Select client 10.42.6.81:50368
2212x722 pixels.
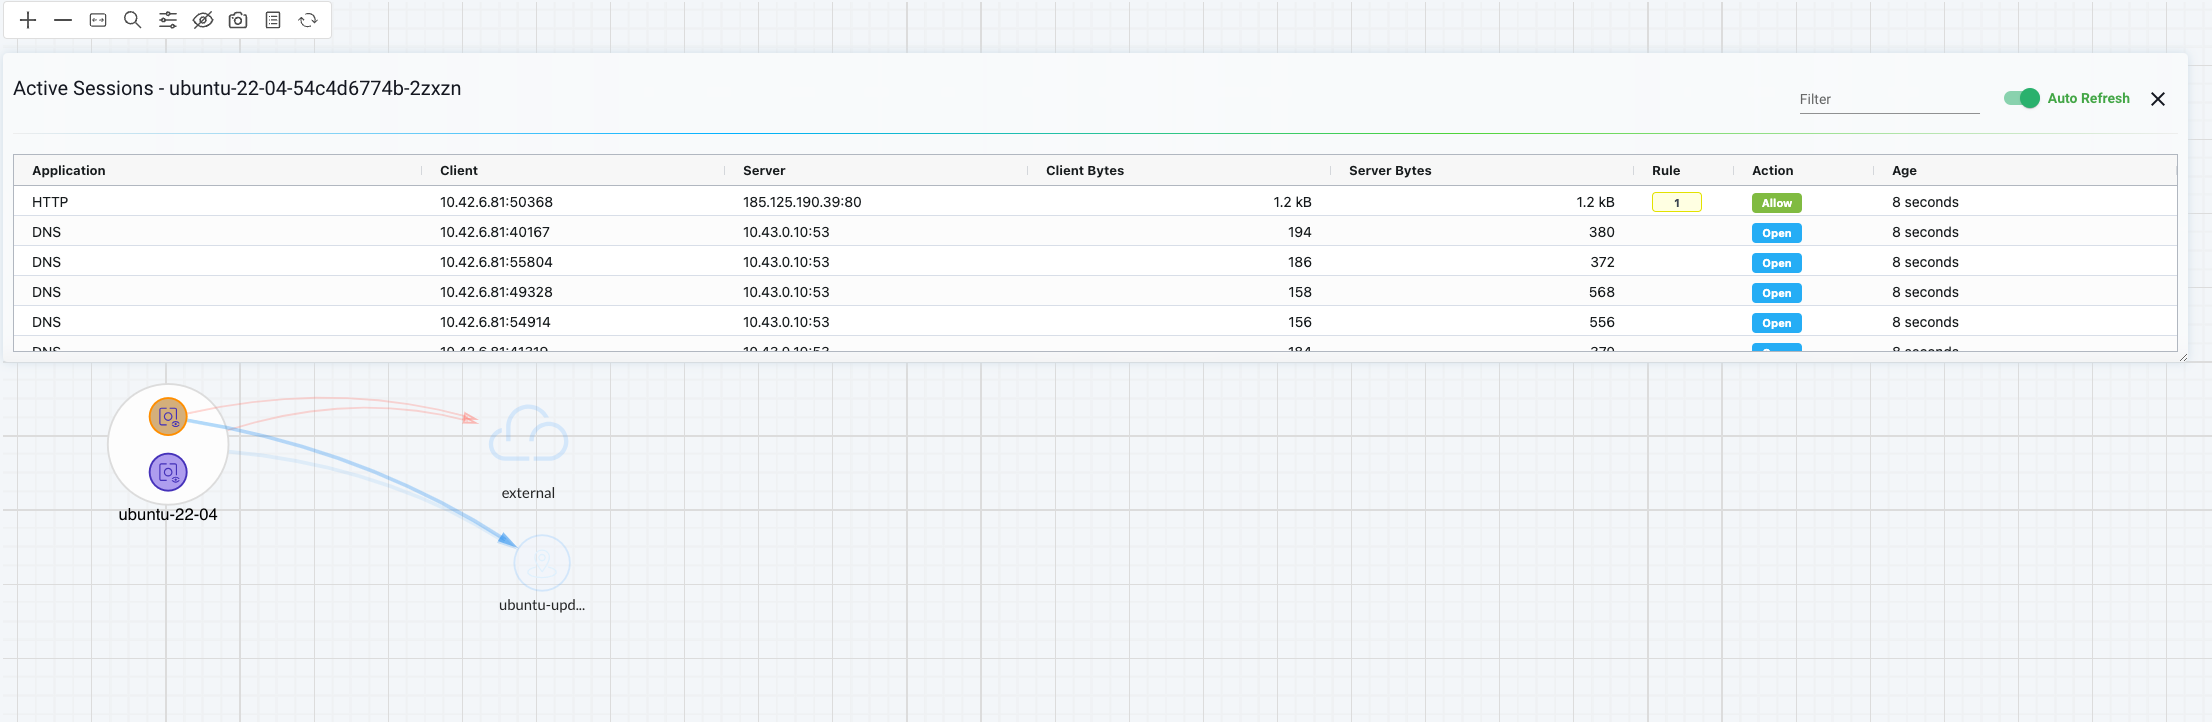click(x=496, y=202)
